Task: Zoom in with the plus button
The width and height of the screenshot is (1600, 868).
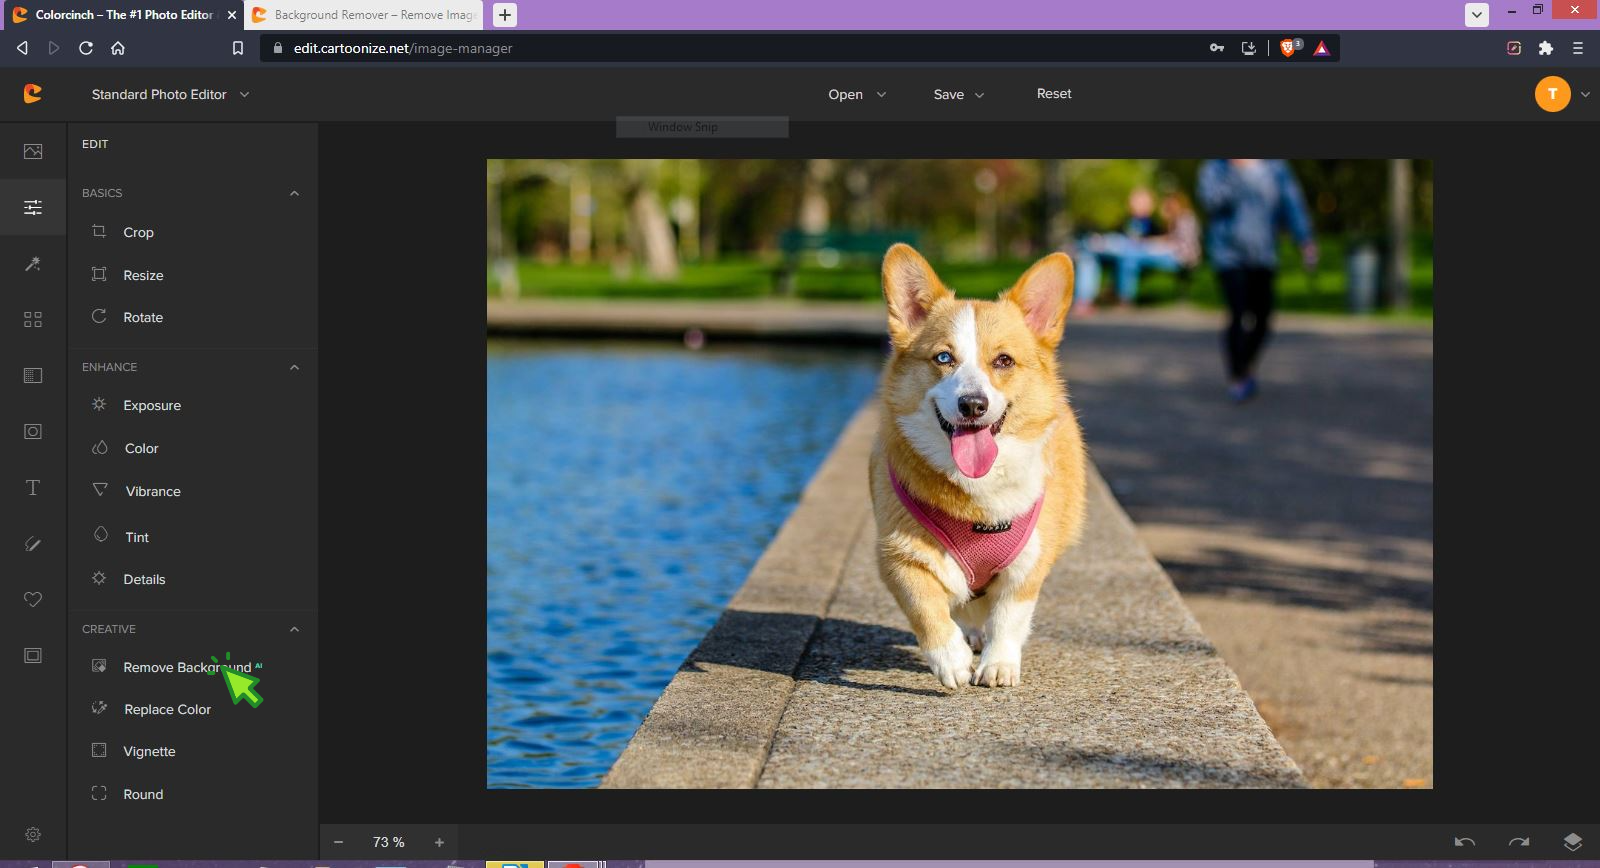Action: 439,842
